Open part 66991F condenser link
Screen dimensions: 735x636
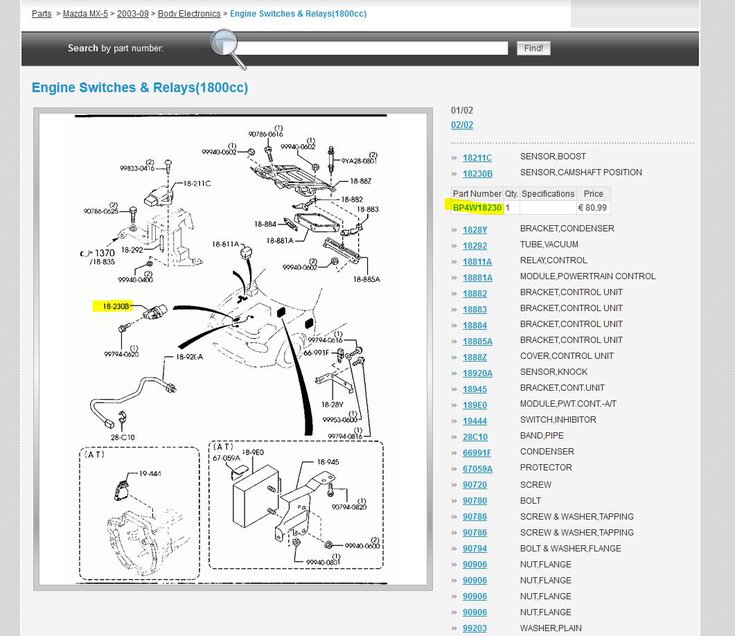tap(477, 453)
